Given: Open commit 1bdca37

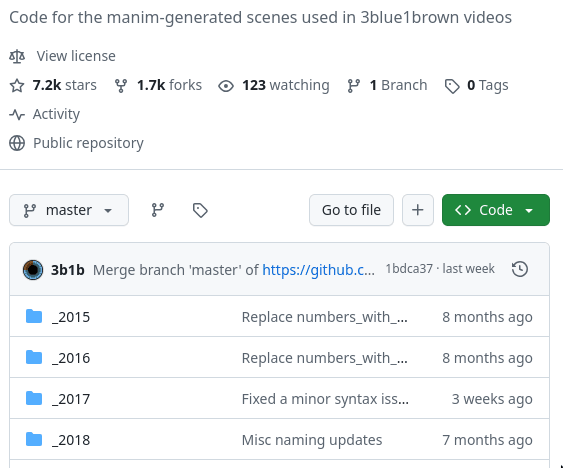Looking at the screenshot, I should coord(409,269).
